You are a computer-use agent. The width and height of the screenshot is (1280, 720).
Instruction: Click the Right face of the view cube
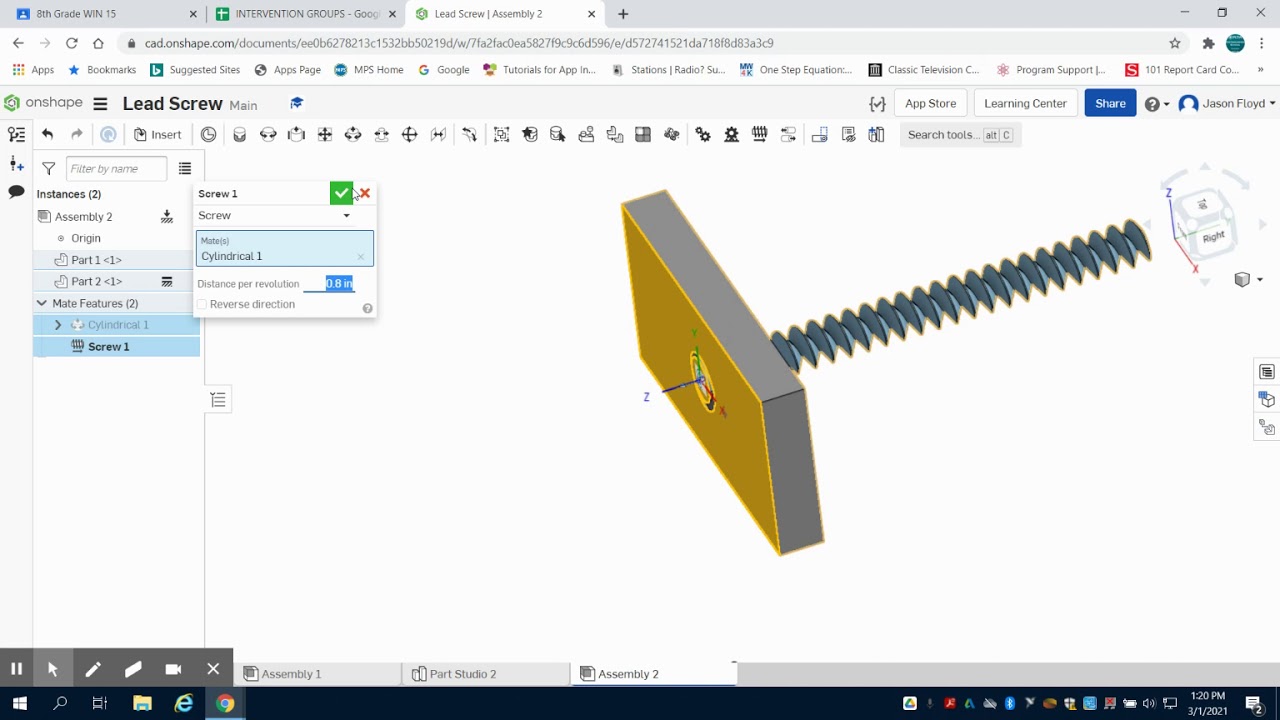tap(1213, 237)
